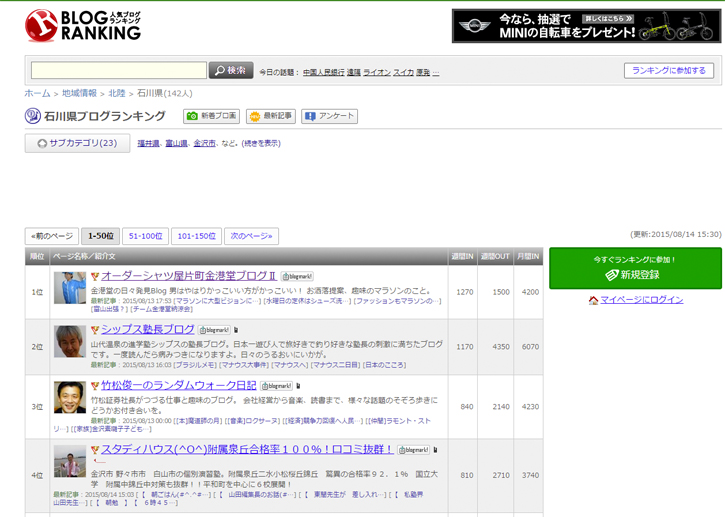Click the Blog Ranking logo
The height and width of the screenshot is (517, 725).
point(83,25)
